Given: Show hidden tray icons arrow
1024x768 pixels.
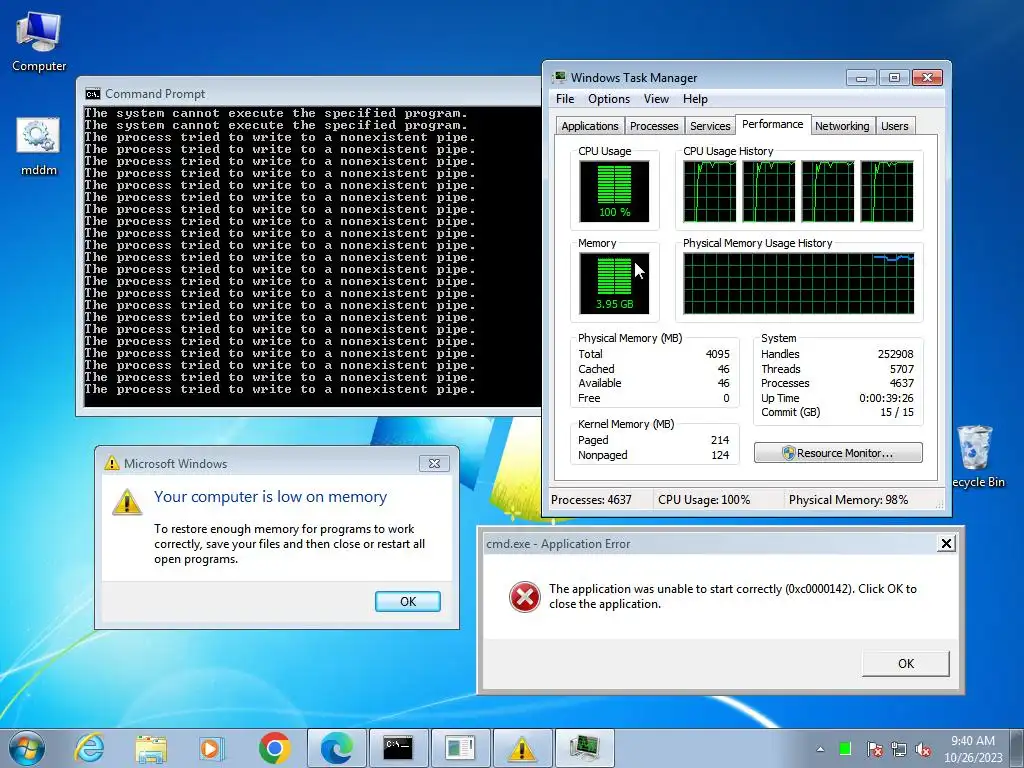Looking at the screenshot, I should [820, 749].
